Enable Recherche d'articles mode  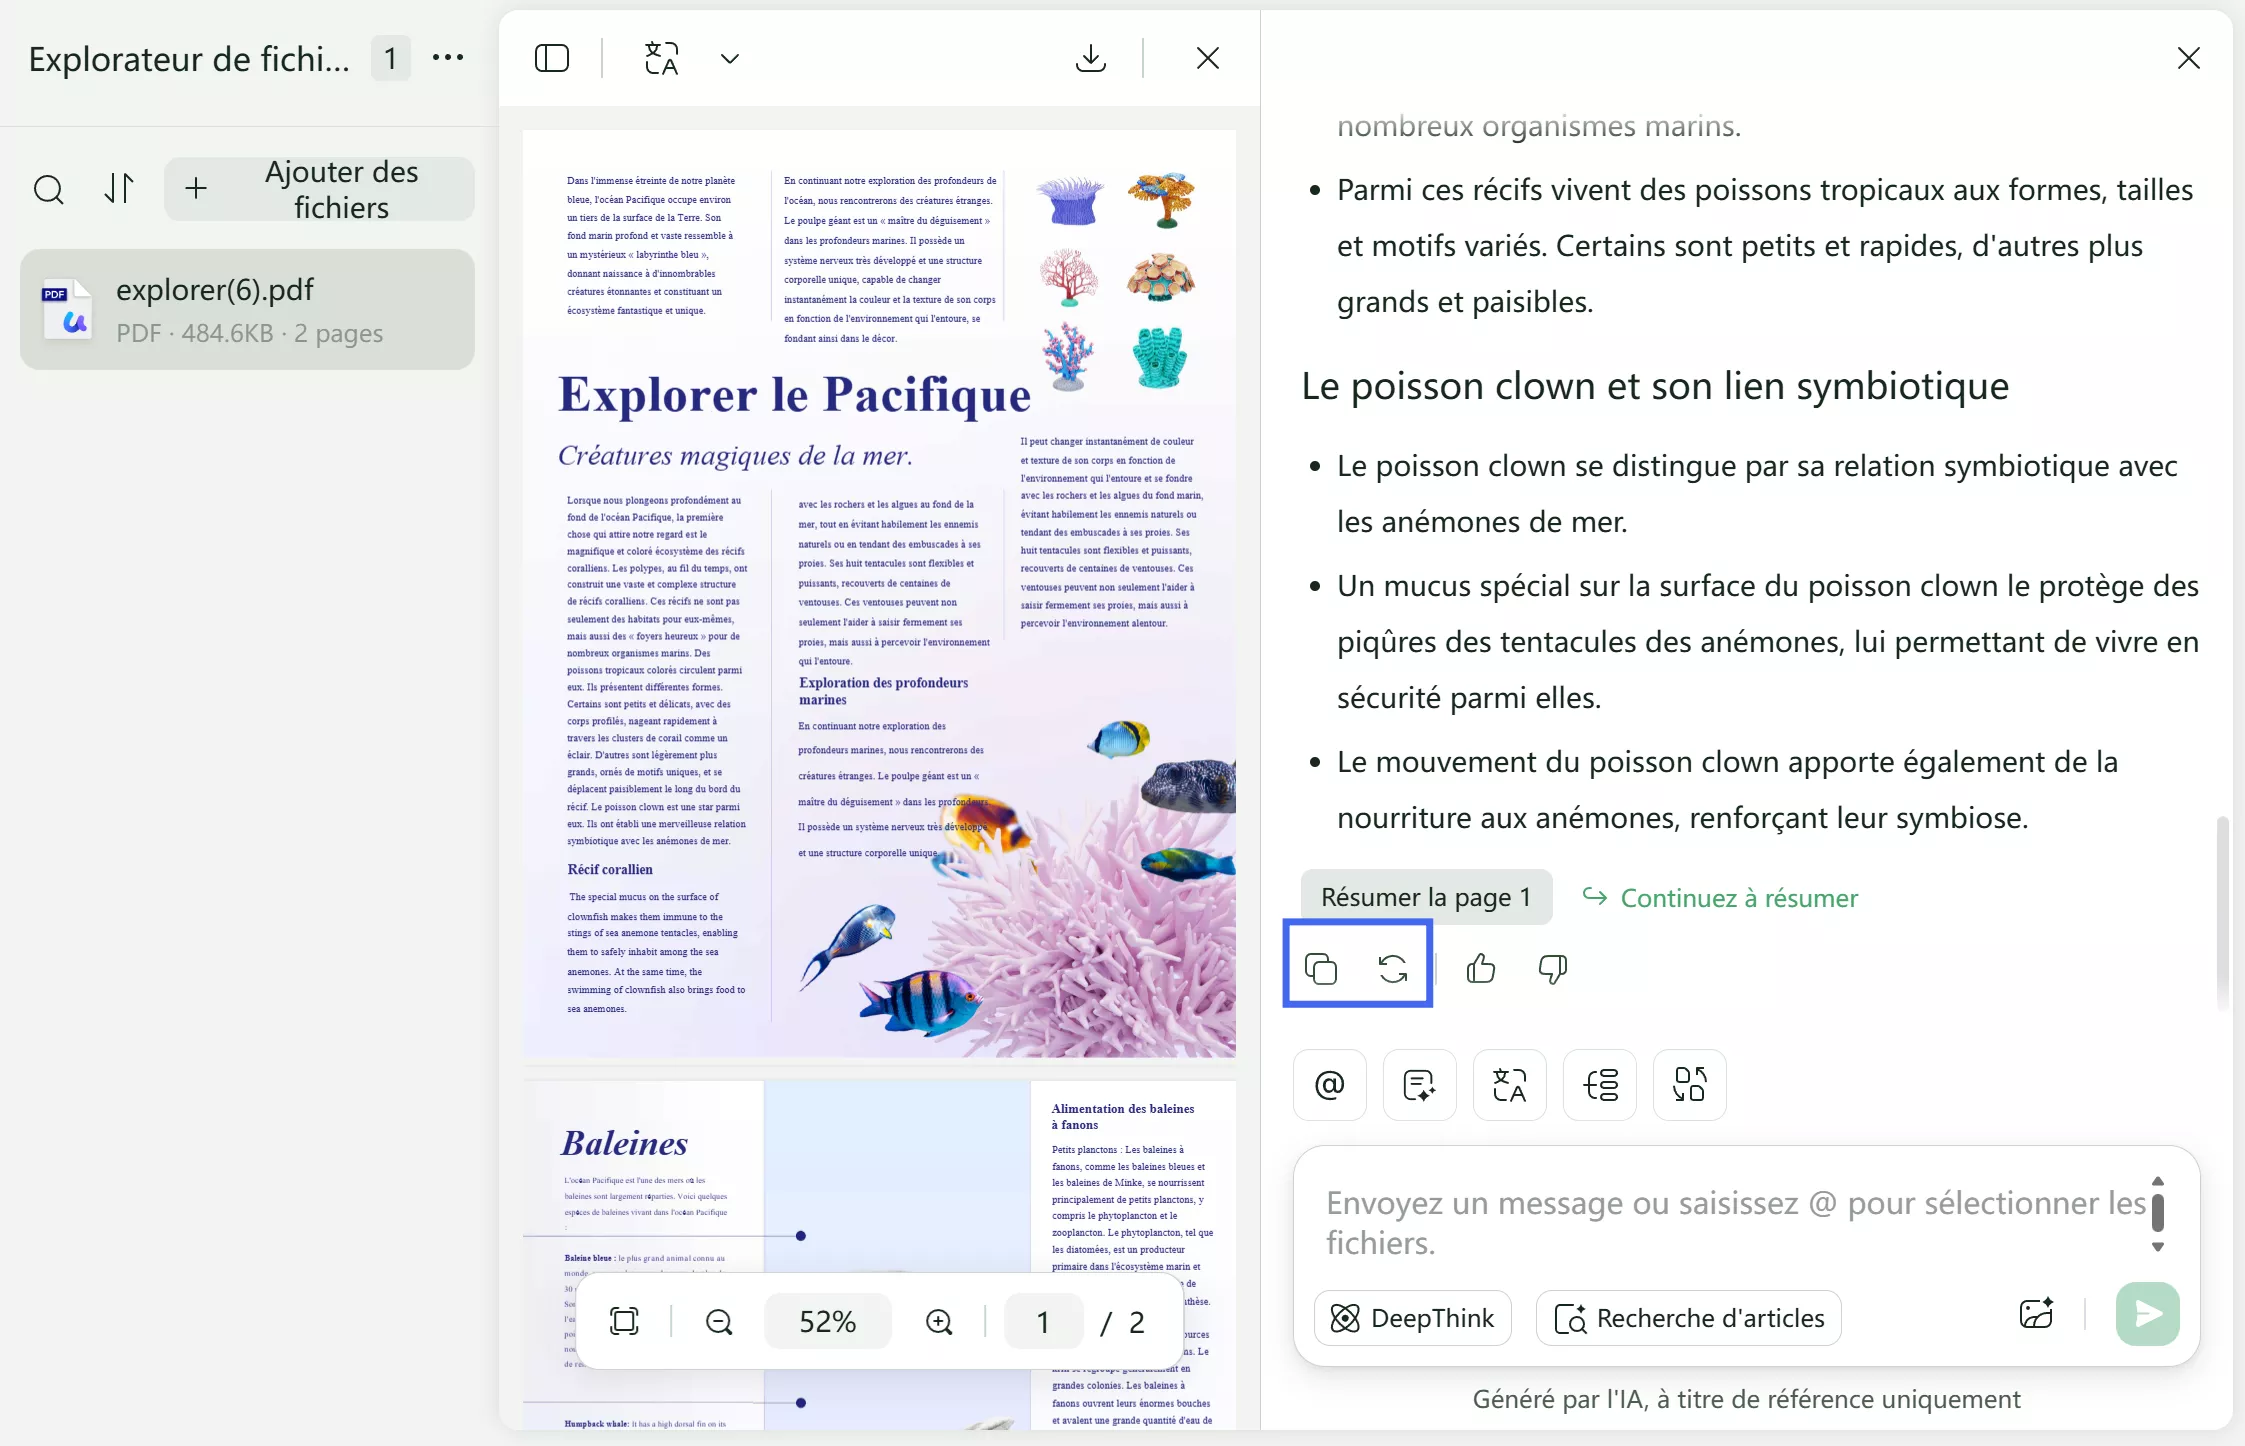click(x=1688, y=1318)
